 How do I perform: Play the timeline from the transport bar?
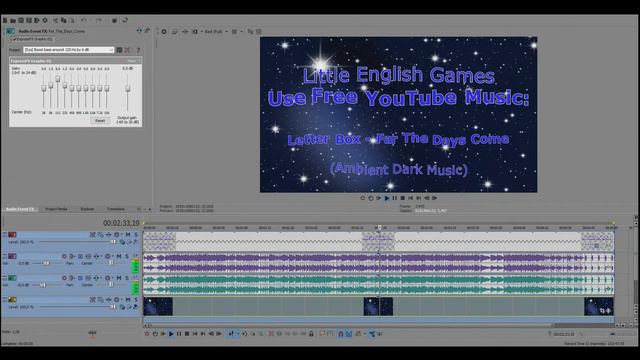171,334
